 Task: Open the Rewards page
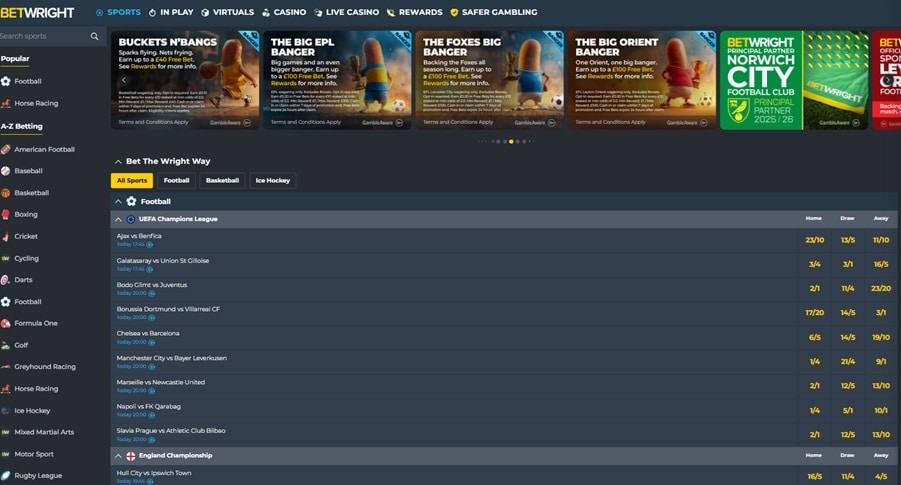414,12
